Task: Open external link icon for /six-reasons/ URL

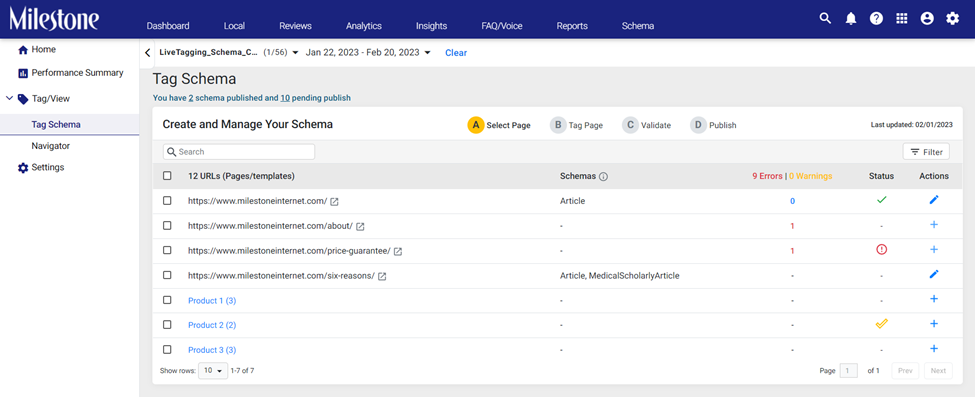Action: tap(382, 276)
